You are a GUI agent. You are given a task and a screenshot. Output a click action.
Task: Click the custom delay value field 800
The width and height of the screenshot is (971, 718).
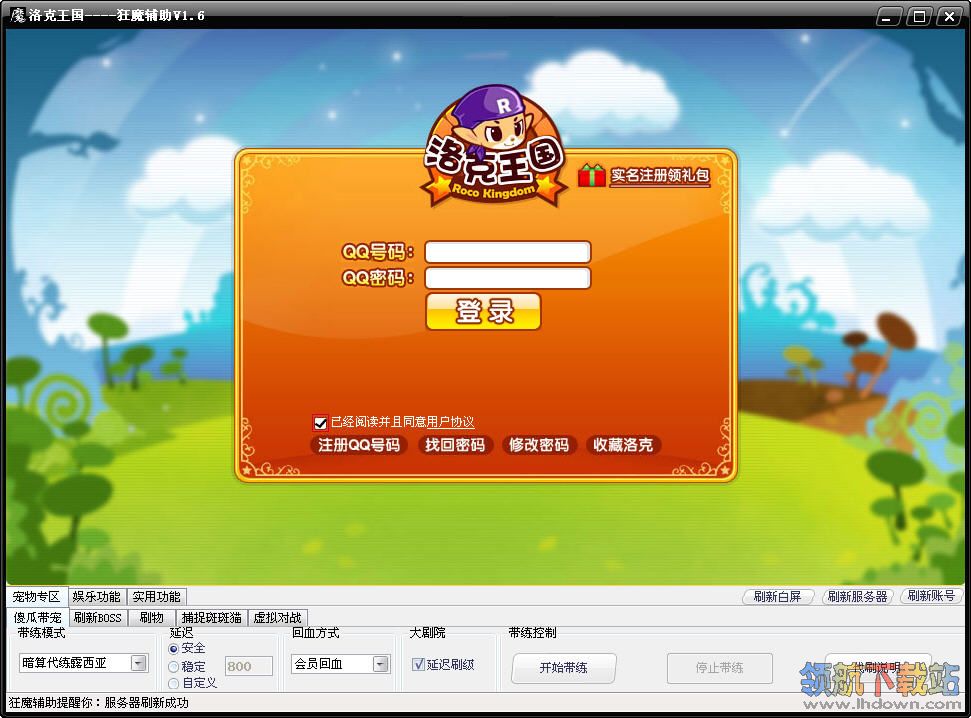coord(248,667)
